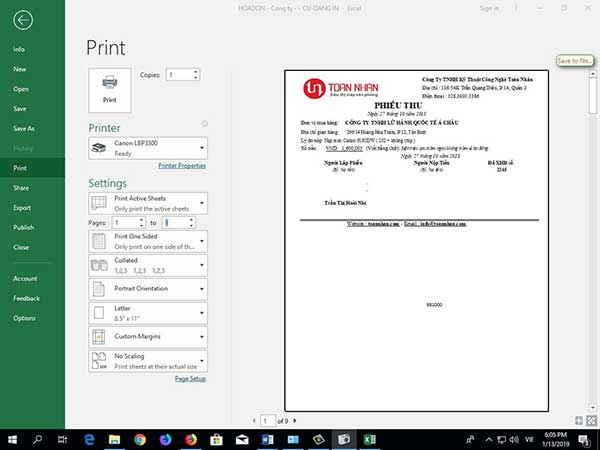Open Task View on taskbar
The image size is (600, 450).
coord(63,439)
